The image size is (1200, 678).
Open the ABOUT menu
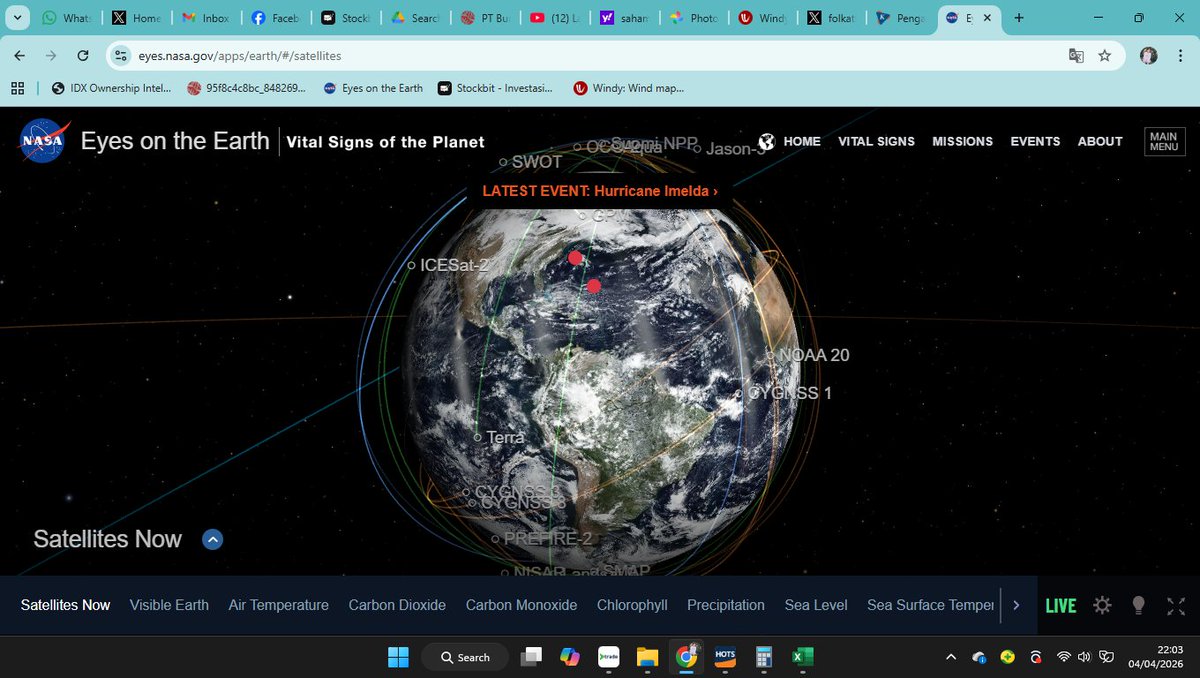pyautogui.click(x=1100, y=141)
